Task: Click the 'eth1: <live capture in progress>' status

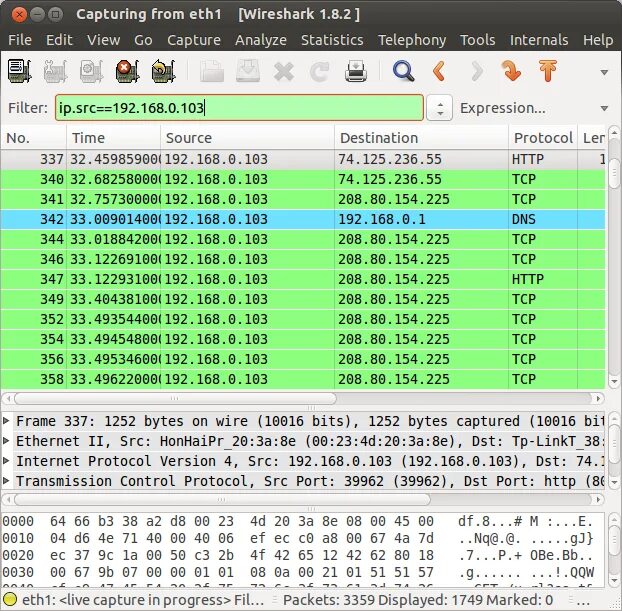Action: [x=143, y=600]
